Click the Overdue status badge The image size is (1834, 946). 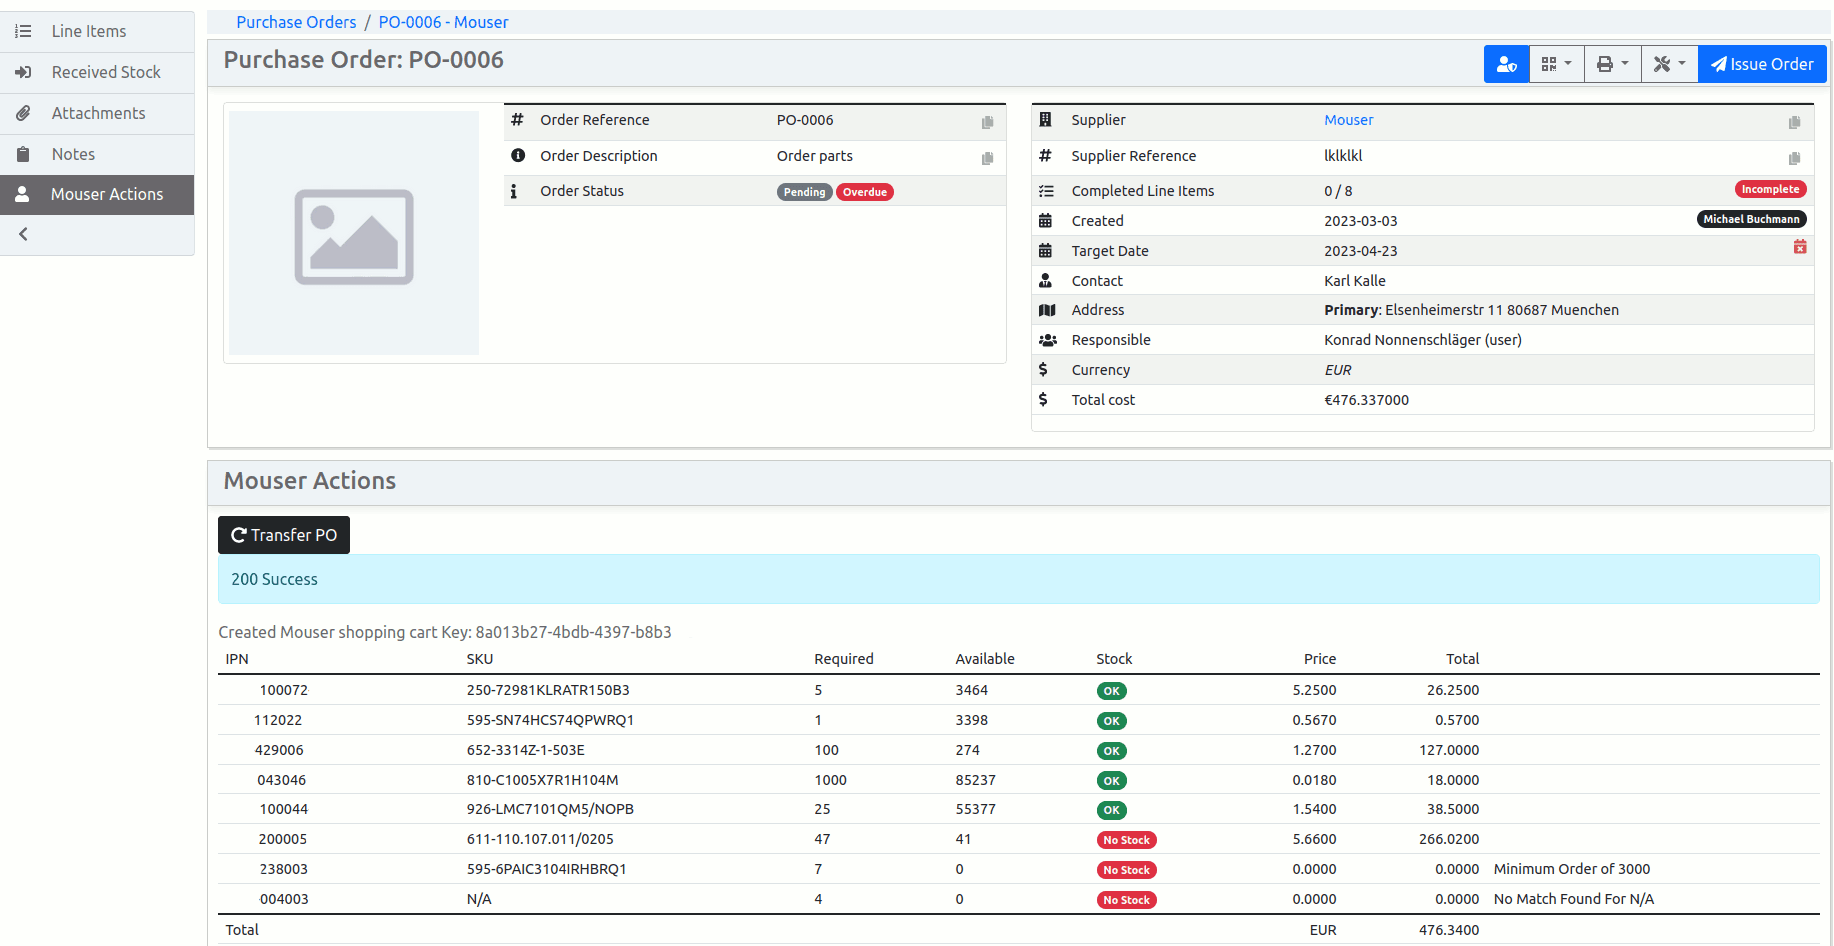pyautogui.click(x=865, y=192)
